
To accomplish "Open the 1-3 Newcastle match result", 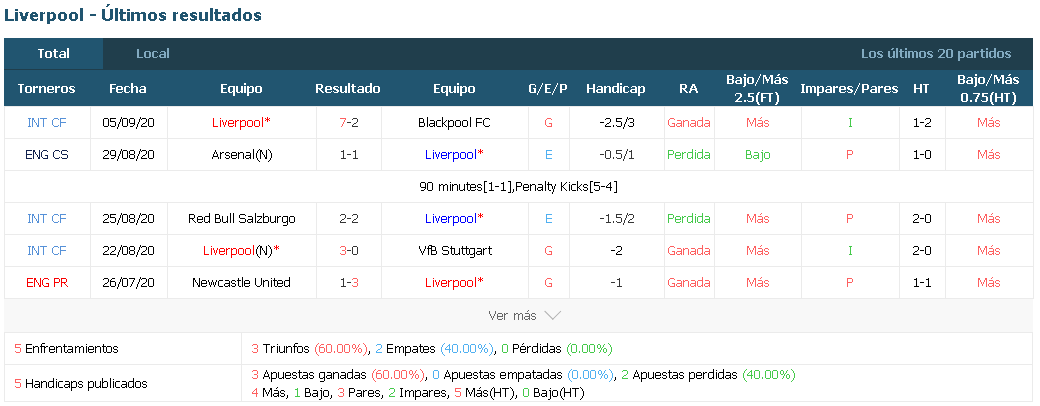I will (348, 283).
